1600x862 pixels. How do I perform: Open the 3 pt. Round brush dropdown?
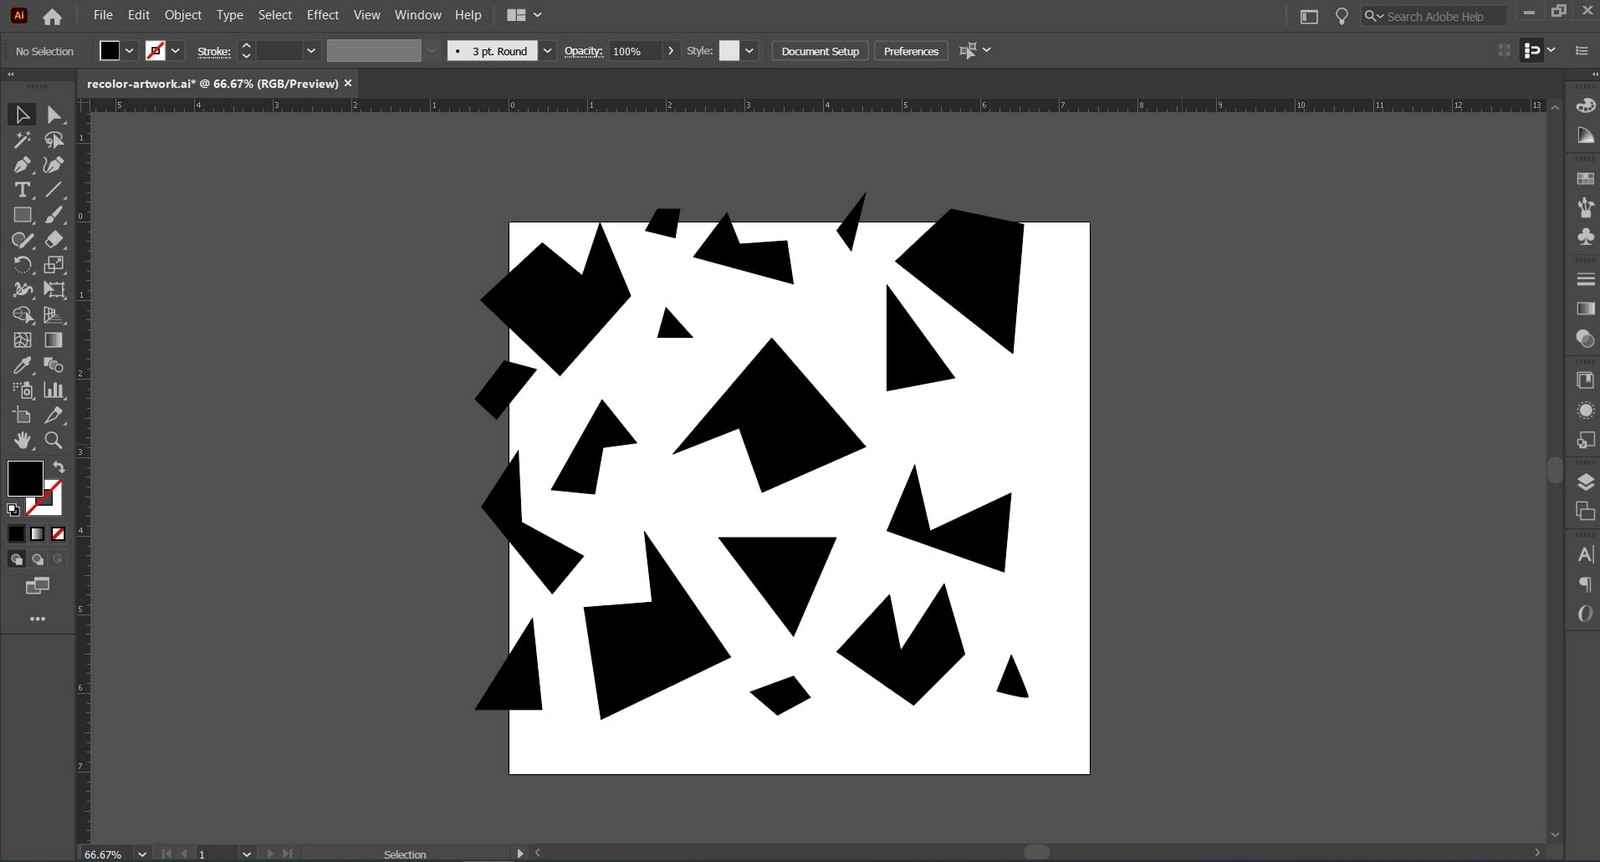tap(547, 51)
